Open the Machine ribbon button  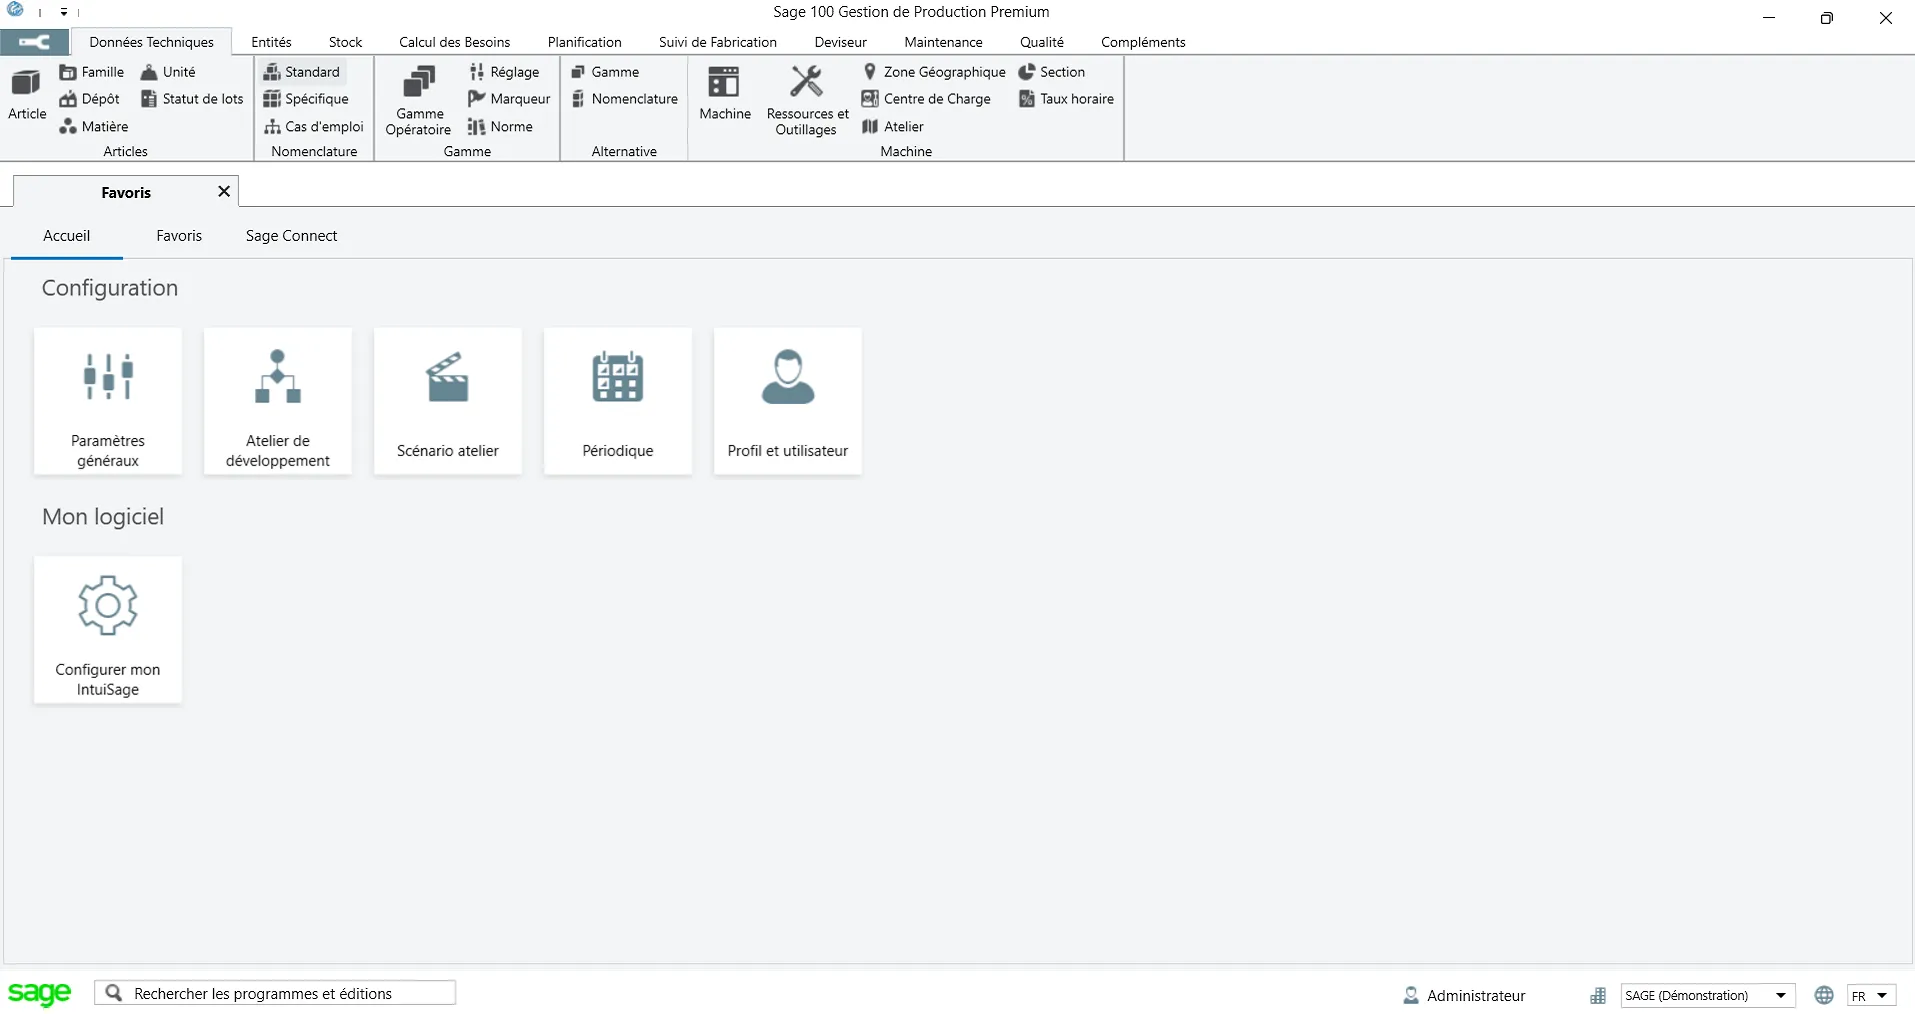[x=725, y=94]
